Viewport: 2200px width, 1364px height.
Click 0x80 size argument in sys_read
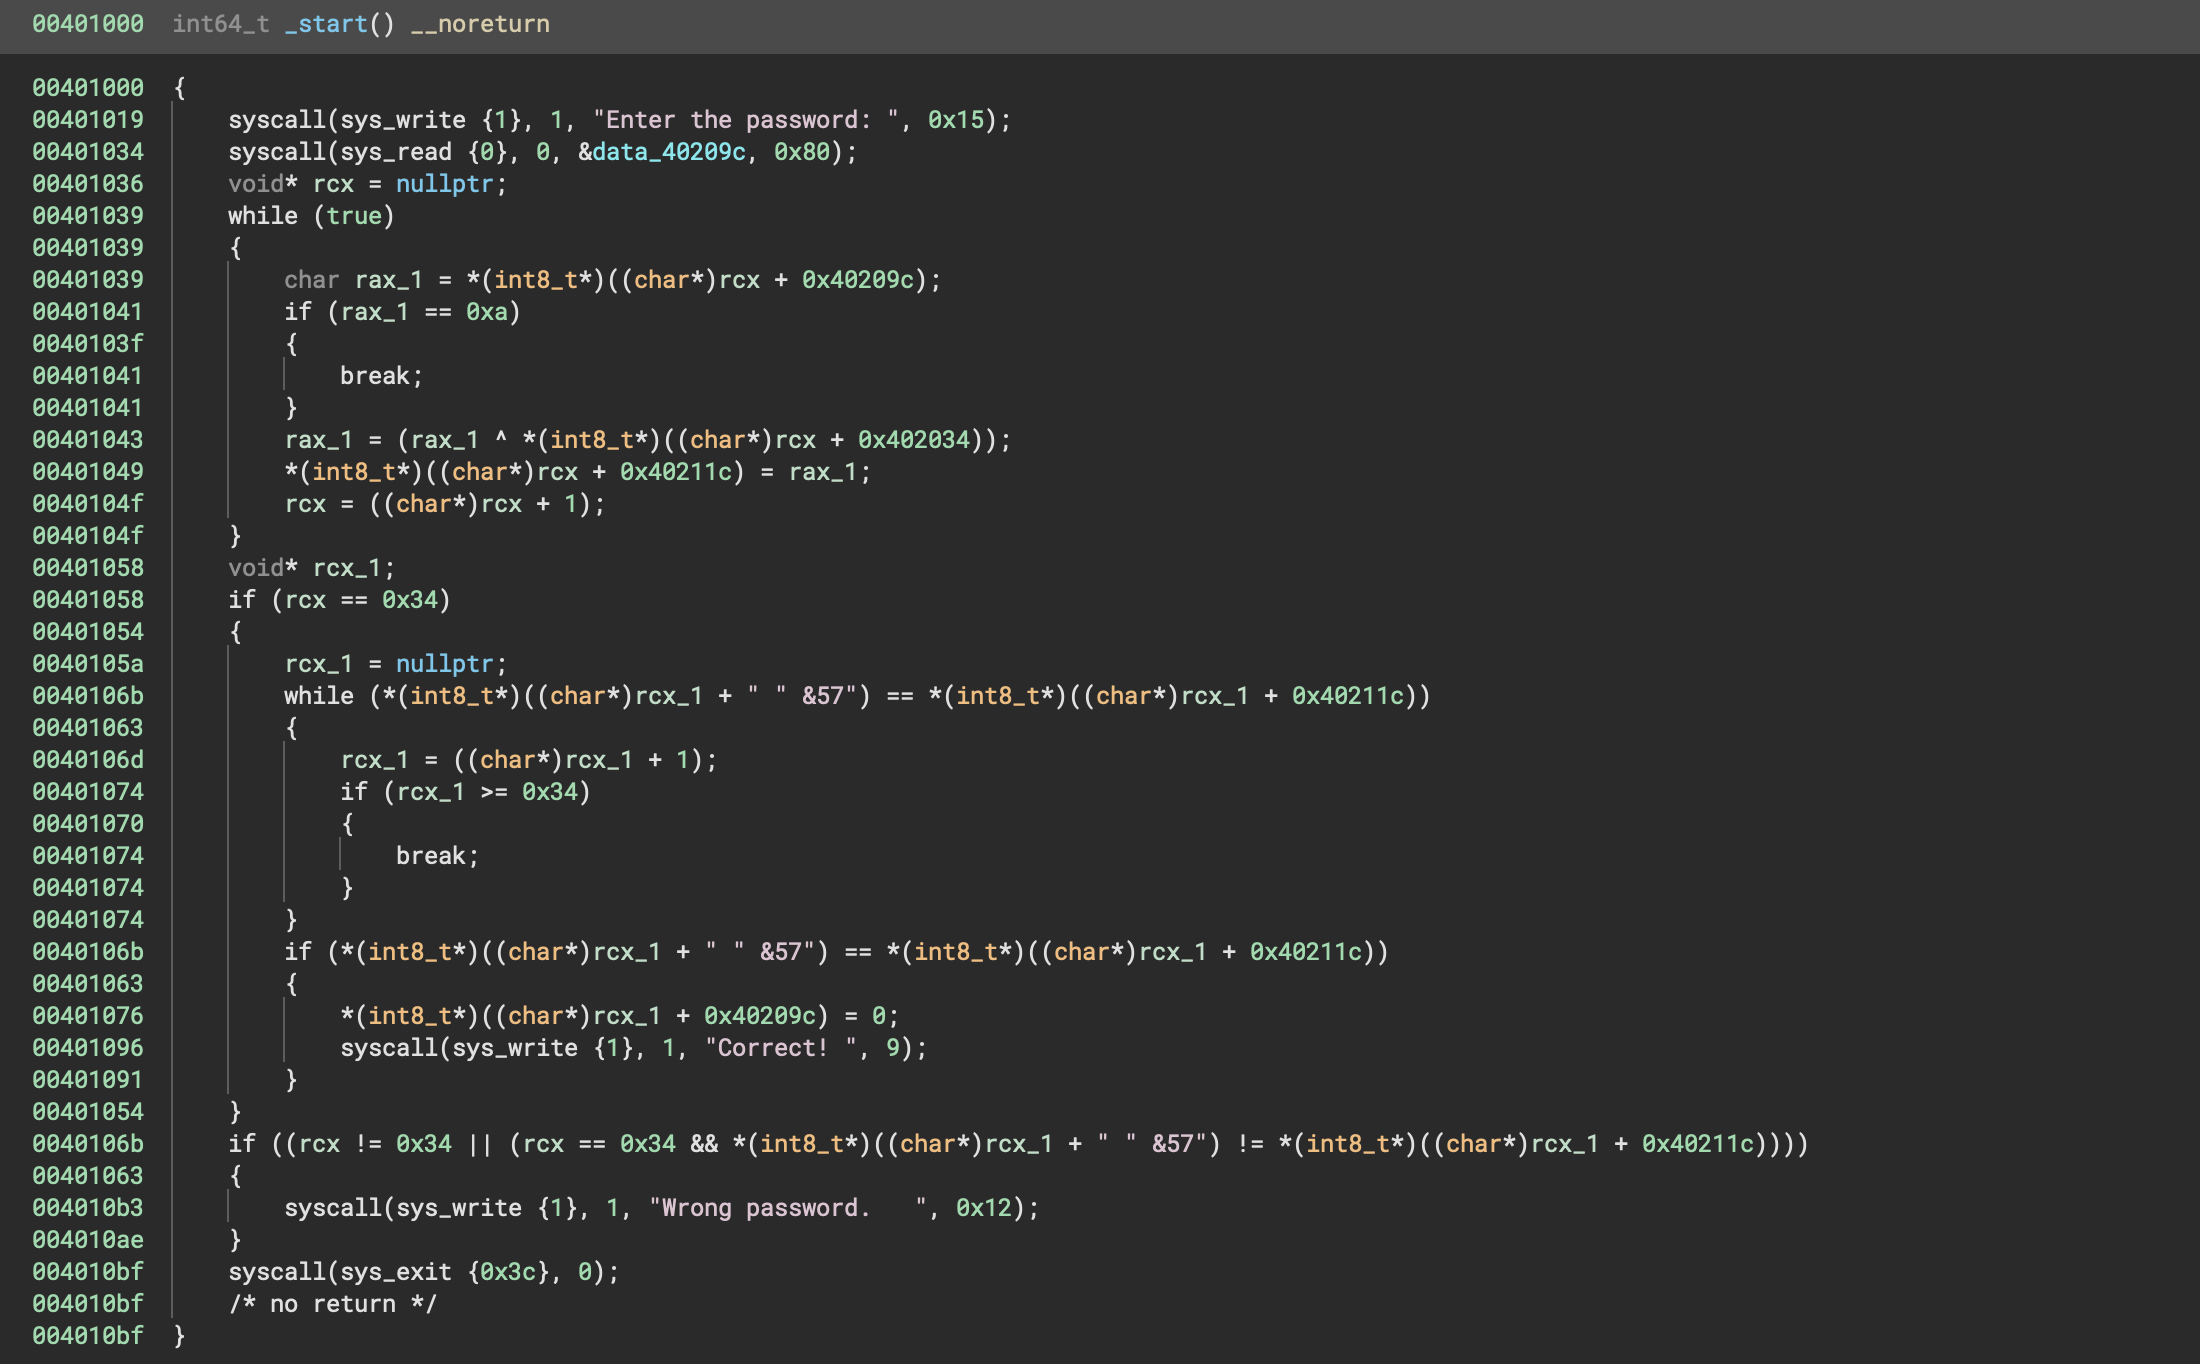802,152
